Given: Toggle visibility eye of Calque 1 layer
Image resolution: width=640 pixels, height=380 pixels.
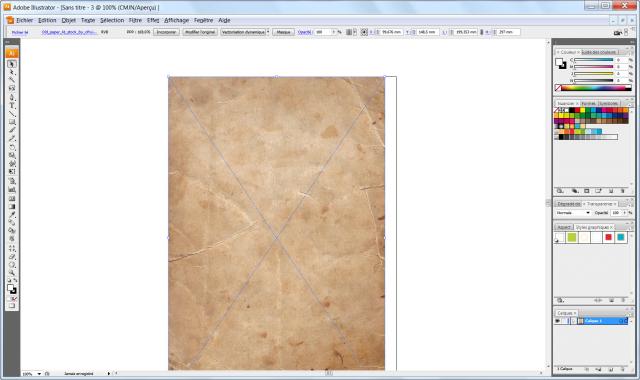Looking at the screenshot, I should (558, 321).
